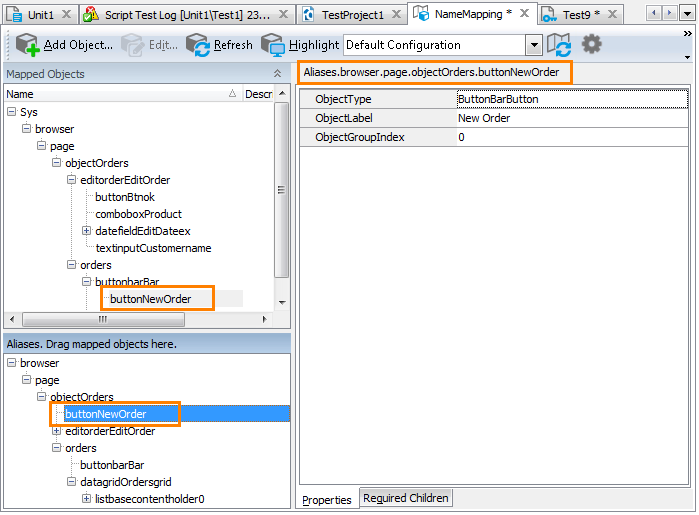Collapse objectOrders in Mapped Objects tree
The width and height of the screenshot is (699, 515).
tap(57, 162)
